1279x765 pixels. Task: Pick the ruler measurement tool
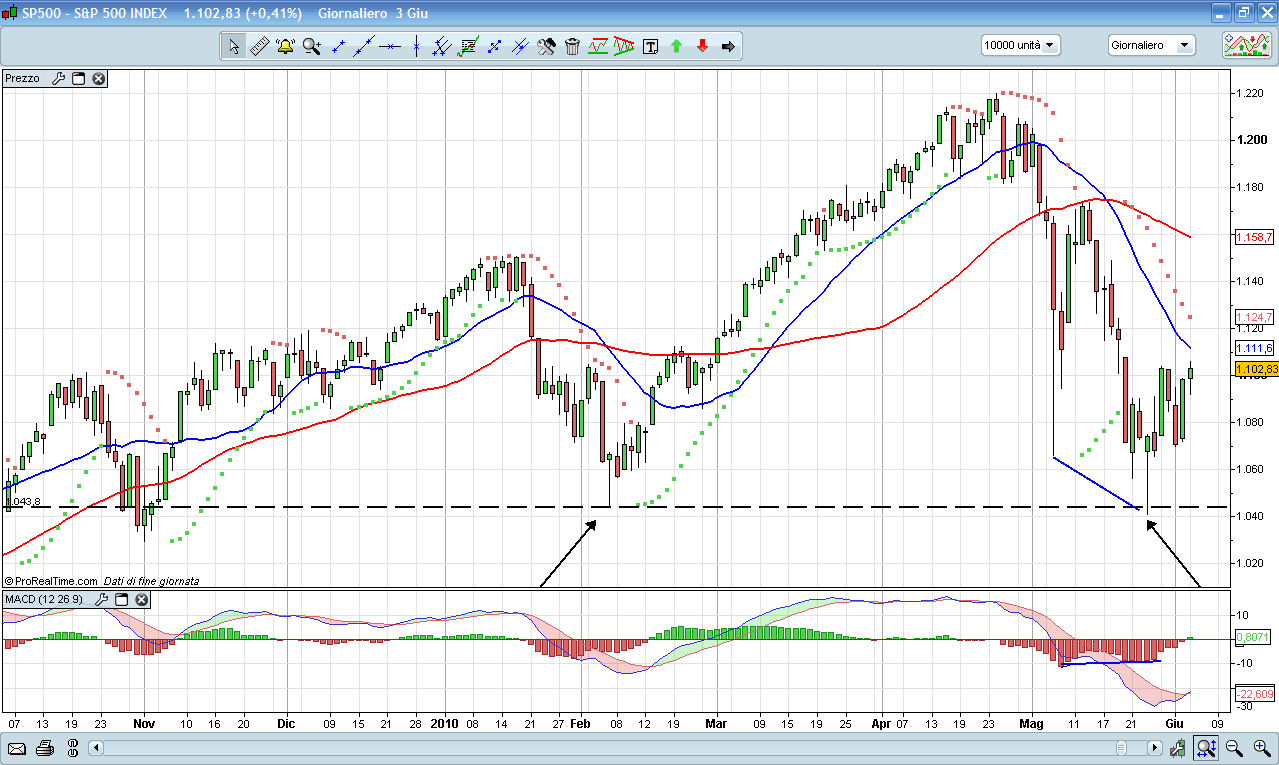259,46
